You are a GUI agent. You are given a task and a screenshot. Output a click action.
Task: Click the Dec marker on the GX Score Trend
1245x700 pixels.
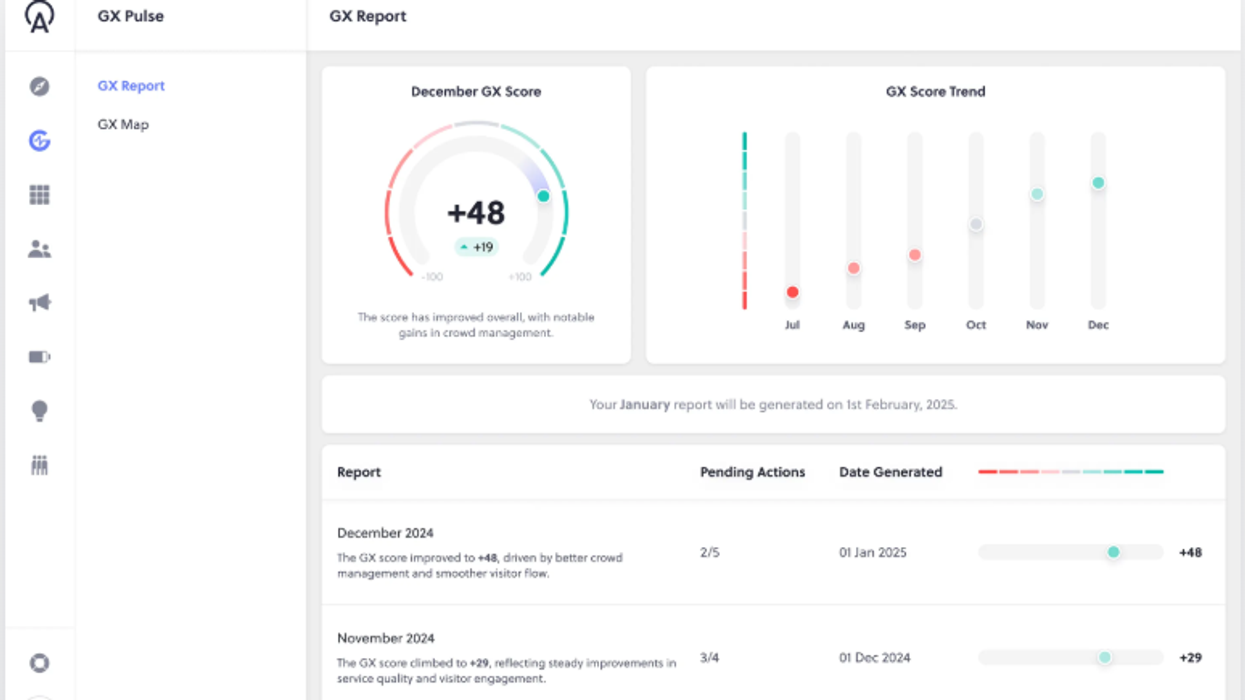(1097, 182)
